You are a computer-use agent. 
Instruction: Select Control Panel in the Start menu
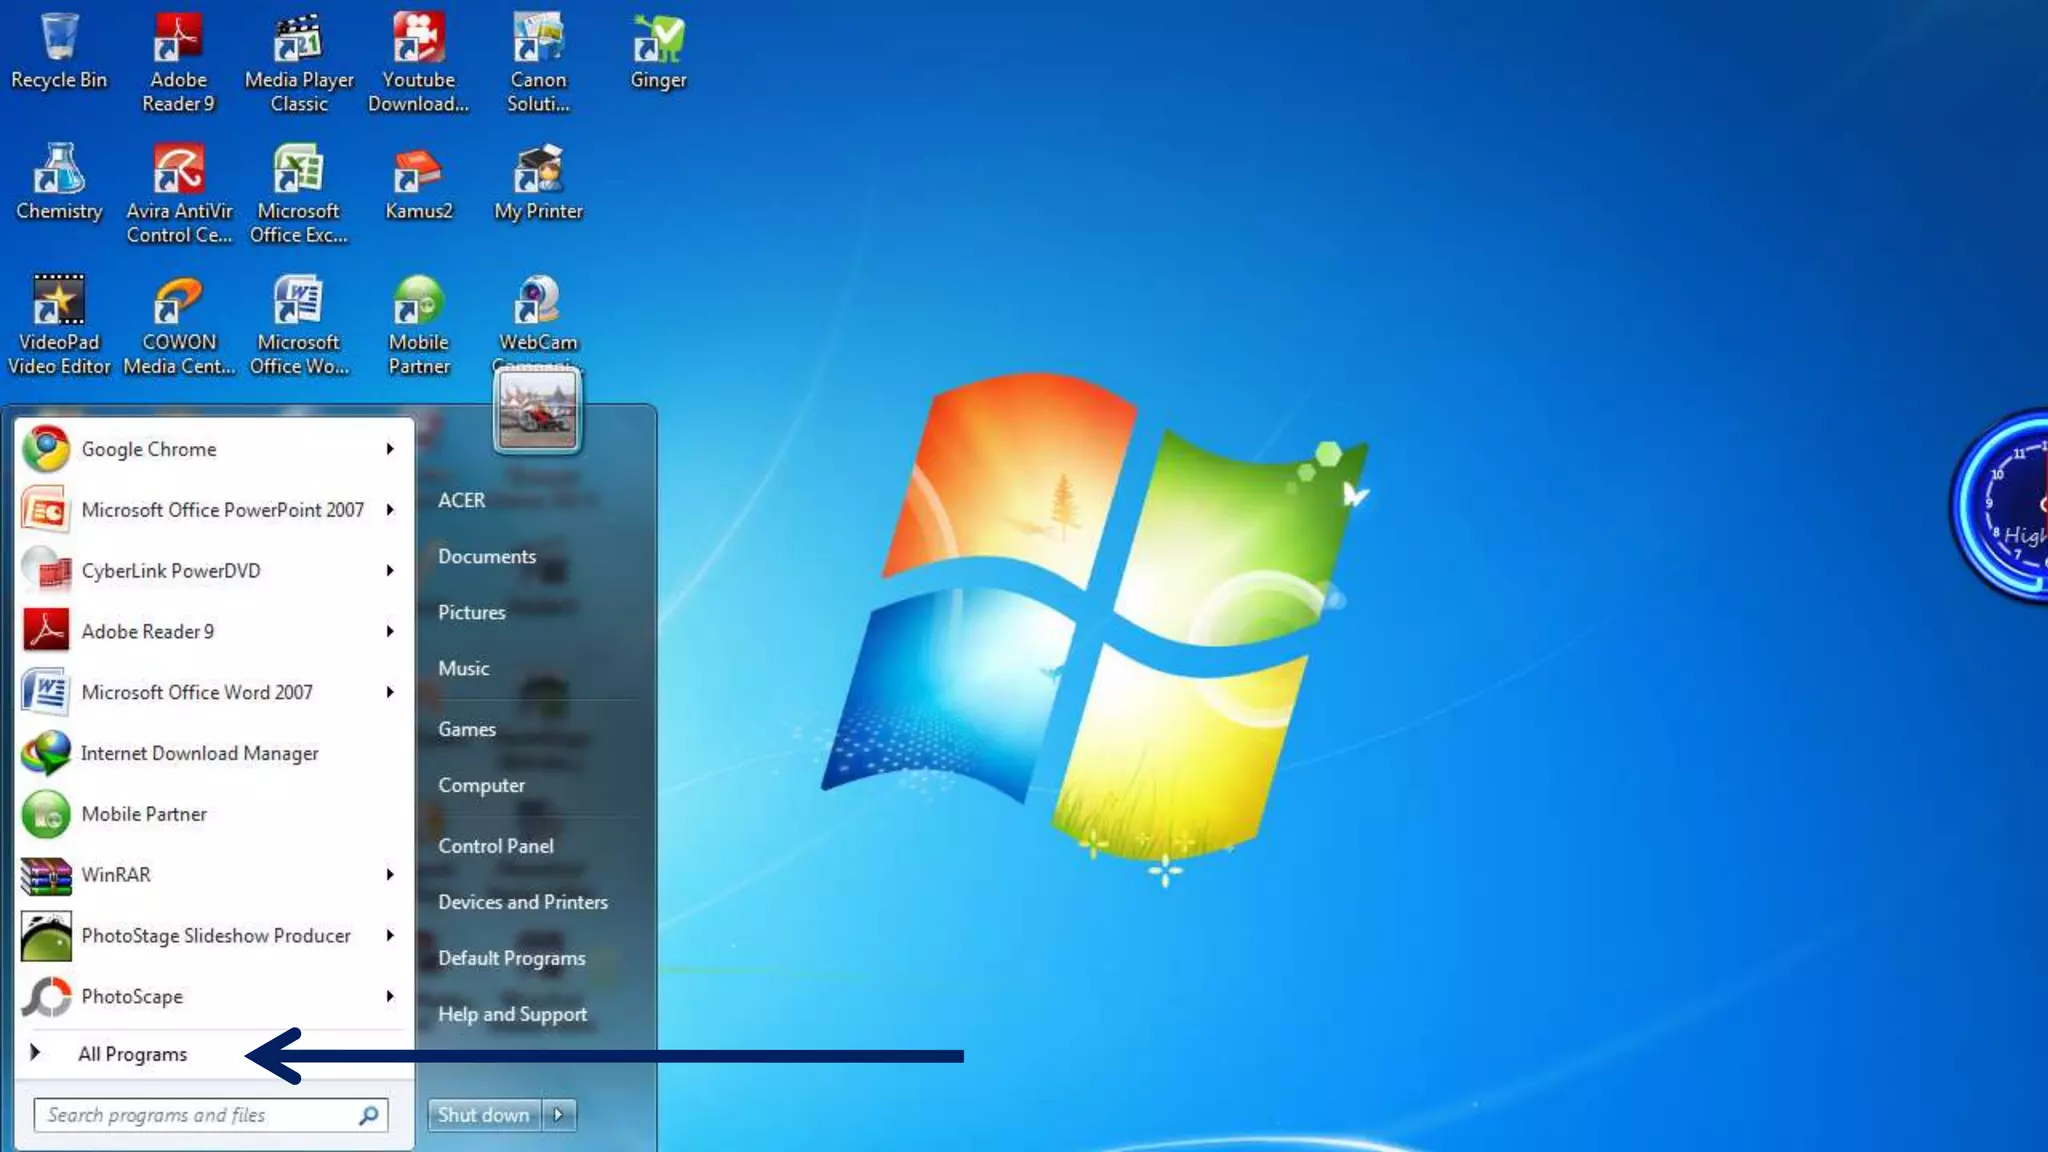coord(495,846)
